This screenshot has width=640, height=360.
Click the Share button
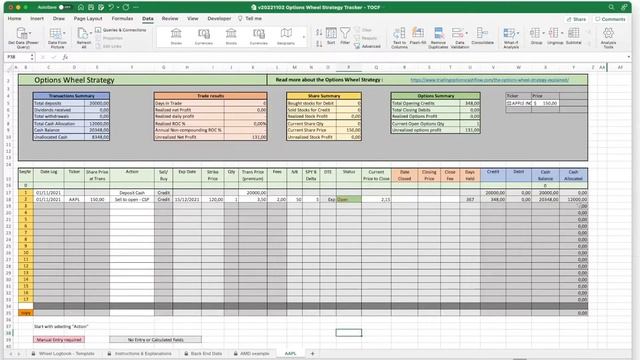576,19
